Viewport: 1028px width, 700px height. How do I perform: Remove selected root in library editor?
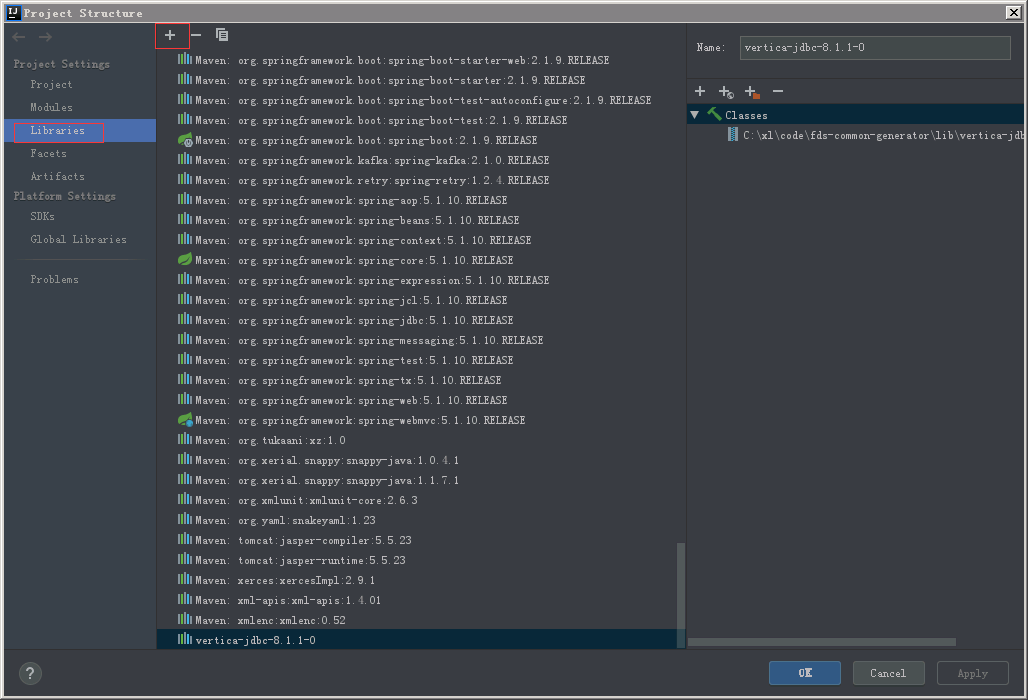(778, 91)
